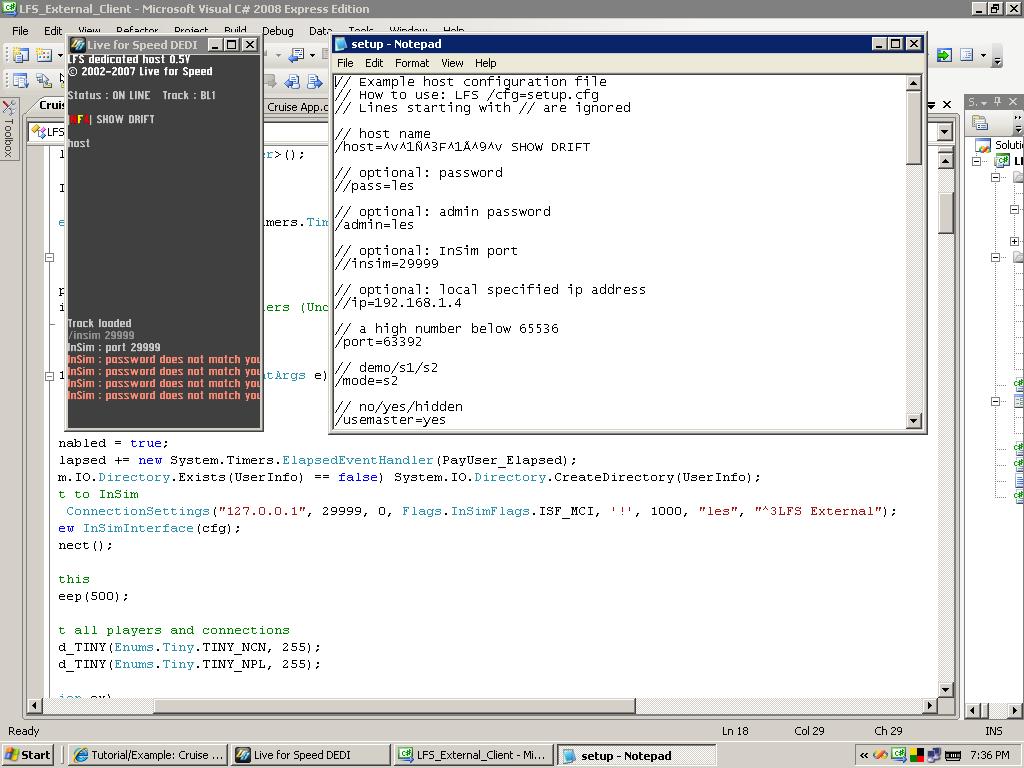Click the /port=63392 line in Notepad
Image resolution: width=1024 pixels, height=768 pixels.
(379, 342)
